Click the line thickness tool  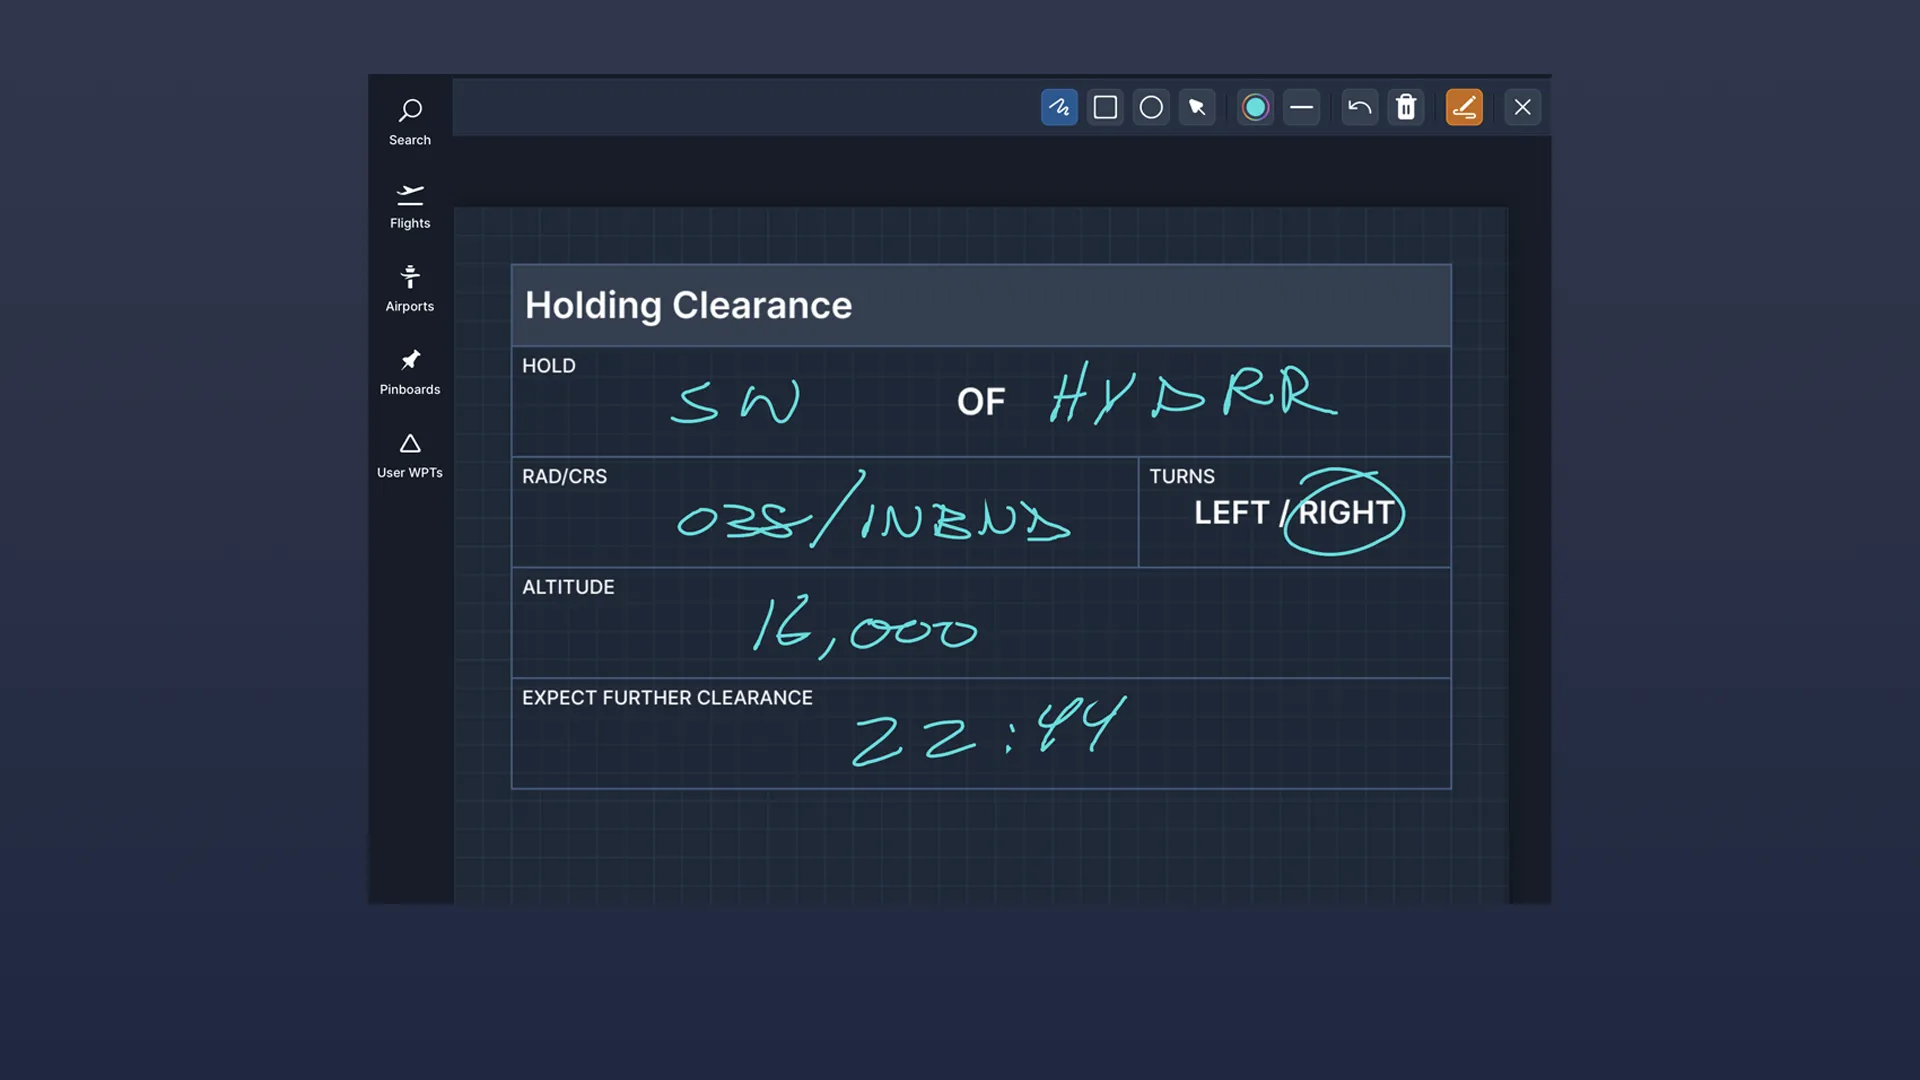(1301, 107)
